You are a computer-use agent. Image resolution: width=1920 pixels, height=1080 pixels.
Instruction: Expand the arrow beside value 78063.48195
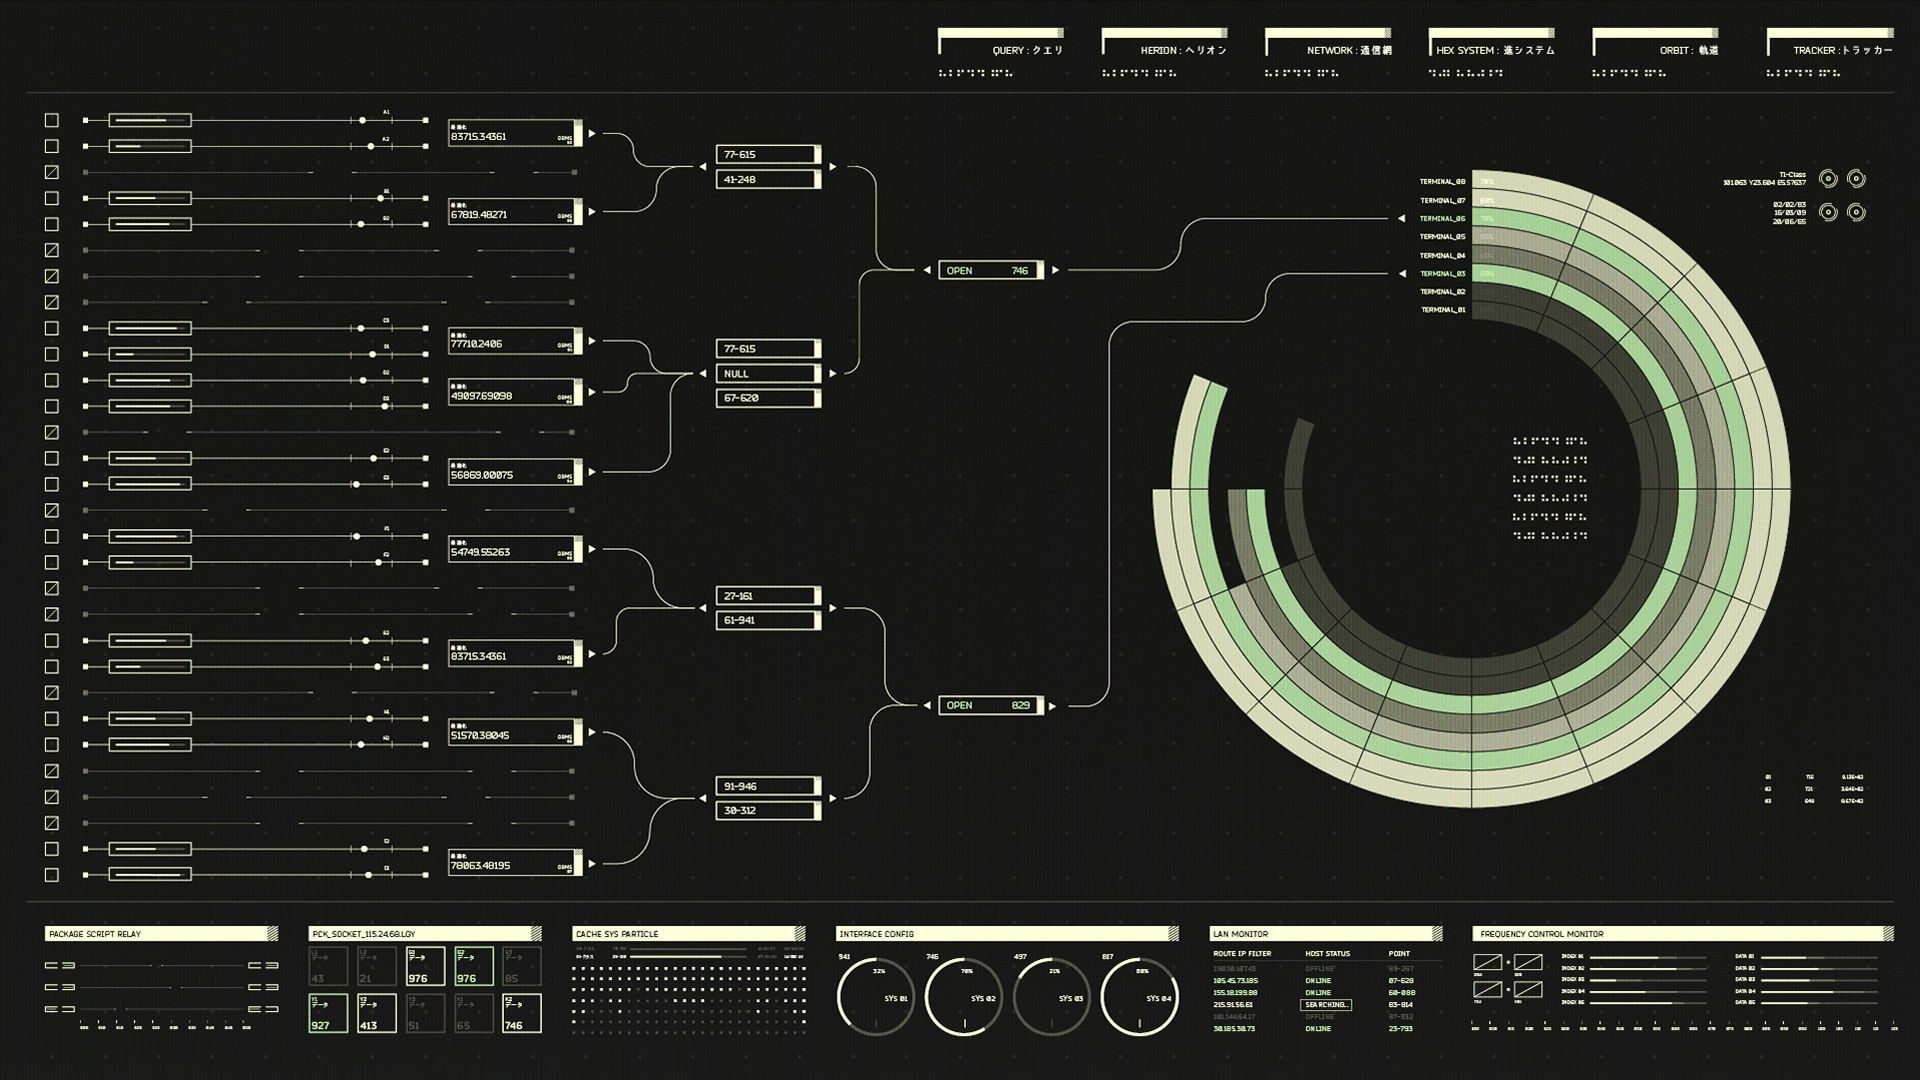[x=592, y=863]
